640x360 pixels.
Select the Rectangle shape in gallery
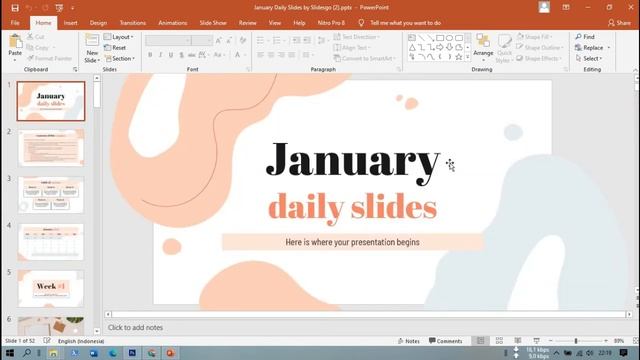point(440,38)
